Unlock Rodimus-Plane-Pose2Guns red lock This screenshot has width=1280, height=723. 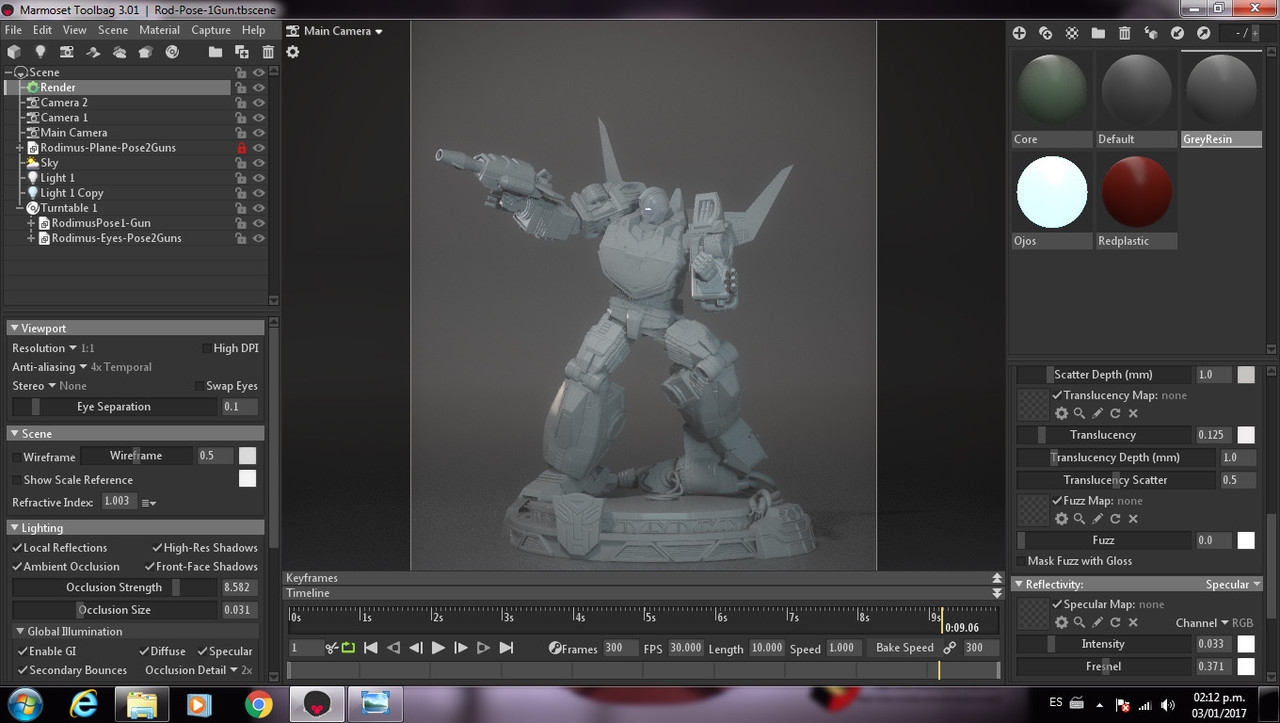coord(241,148)
